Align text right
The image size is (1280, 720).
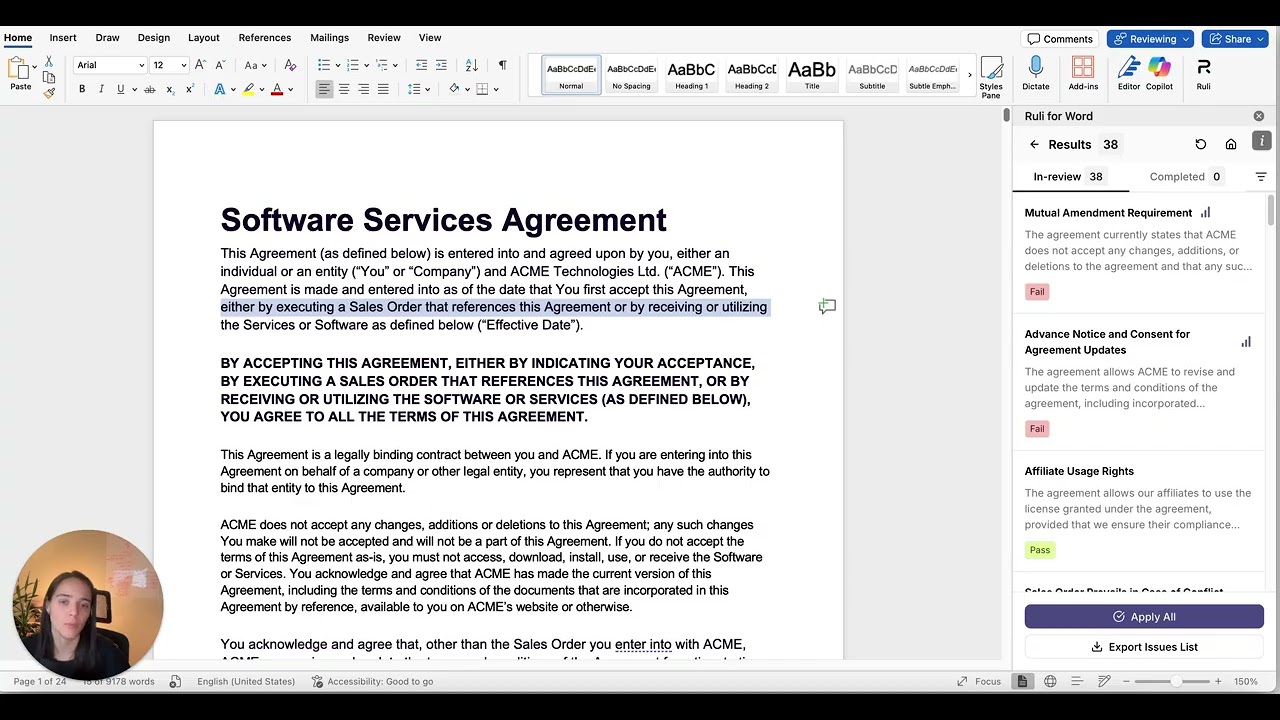(x=364, y=89)
